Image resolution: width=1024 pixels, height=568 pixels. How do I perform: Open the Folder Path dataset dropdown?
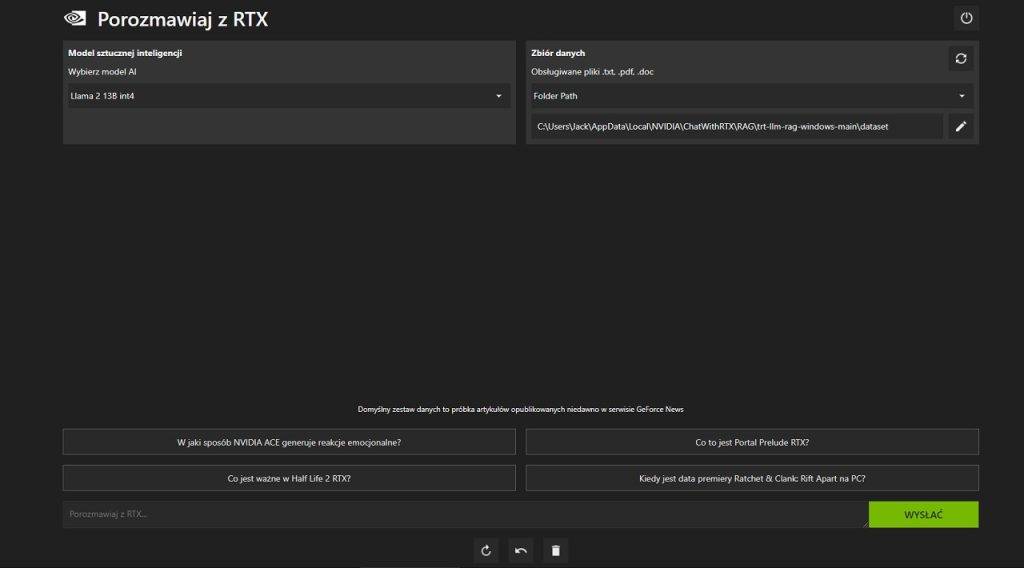pyautogui.click(x=752, y=96)
